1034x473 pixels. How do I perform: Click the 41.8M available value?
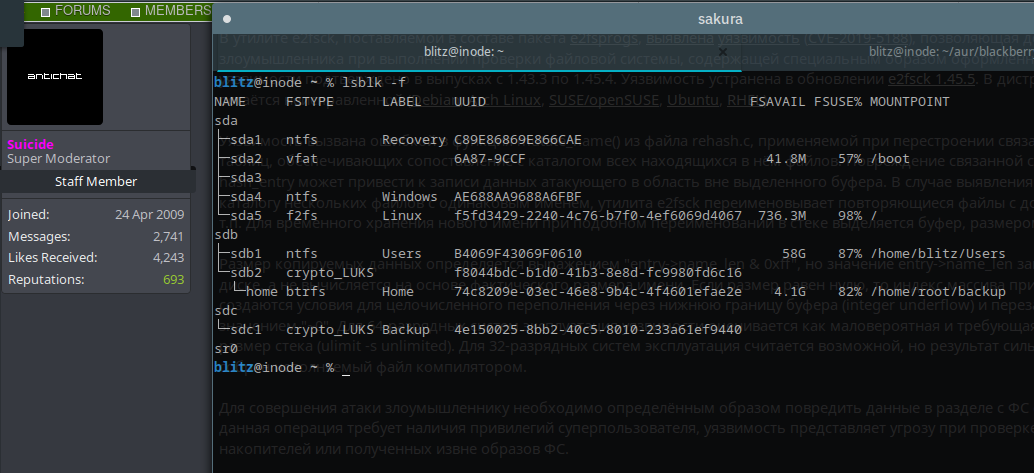point(786,159)
